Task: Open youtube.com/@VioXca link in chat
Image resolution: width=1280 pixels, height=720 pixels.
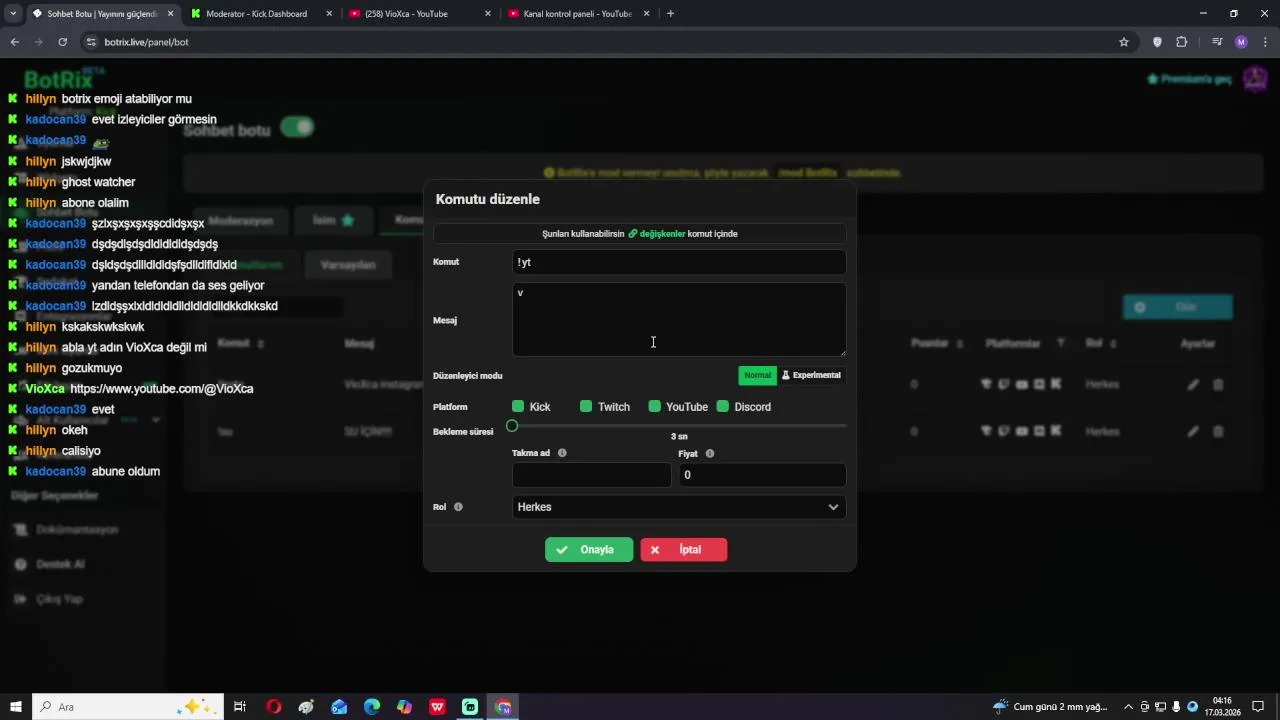Action: pos(162,389)
